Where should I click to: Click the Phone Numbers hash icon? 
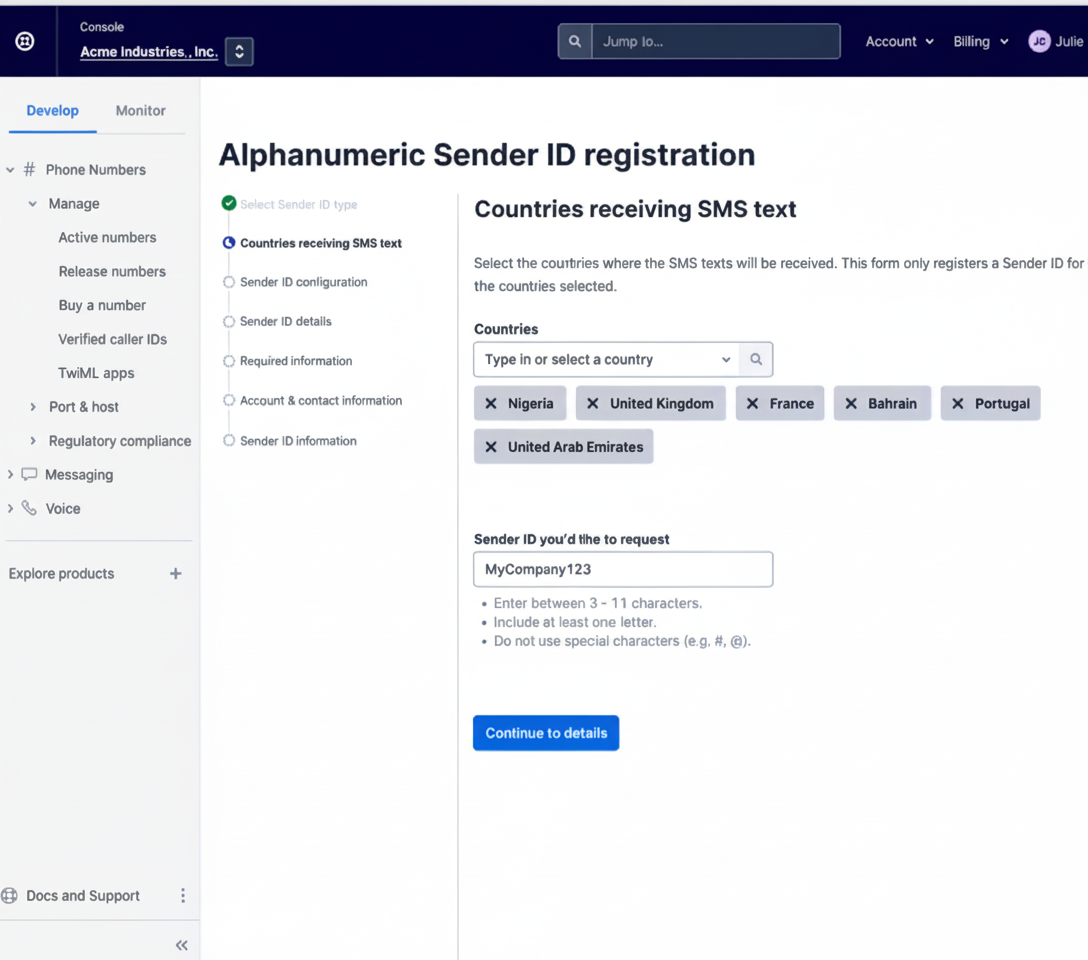[x=29, y=169]
